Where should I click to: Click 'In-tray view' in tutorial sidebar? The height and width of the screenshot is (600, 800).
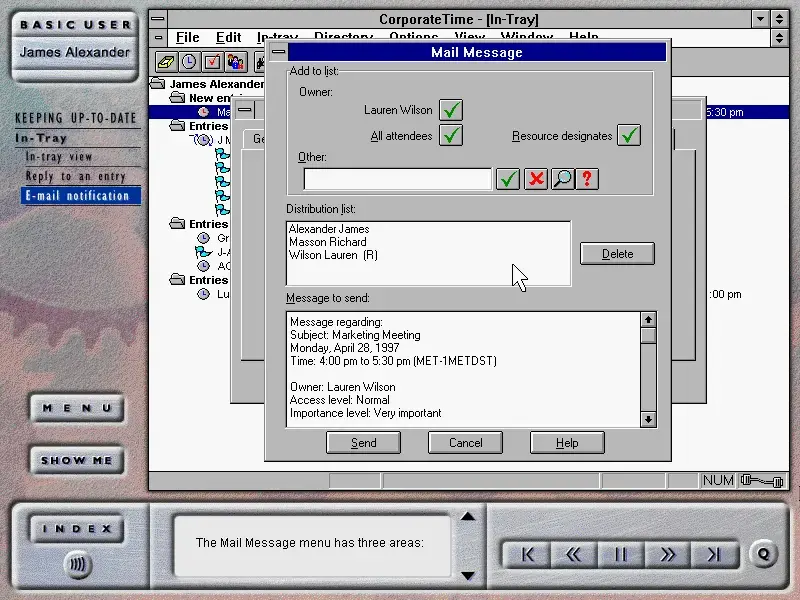59,157
